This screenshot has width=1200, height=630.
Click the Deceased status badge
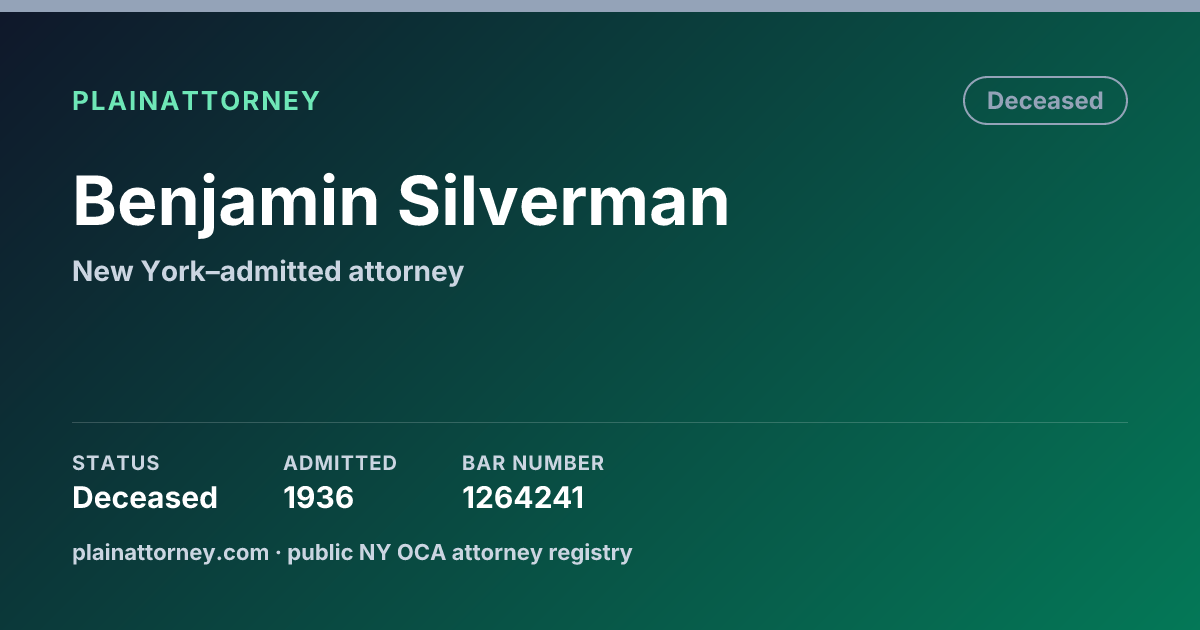(1045, 101)
